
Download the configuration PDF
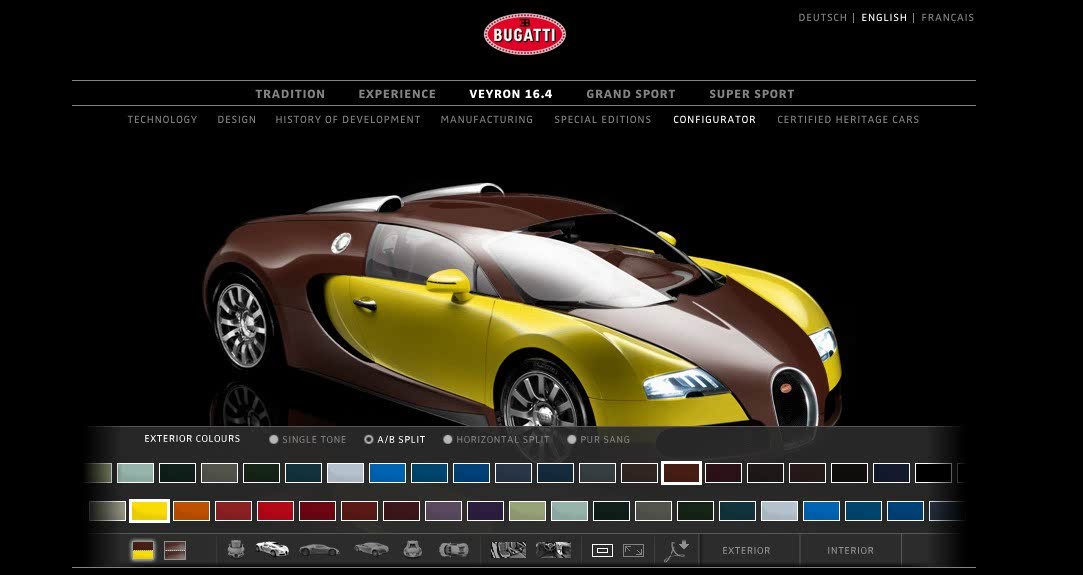[x=677, y=550]
